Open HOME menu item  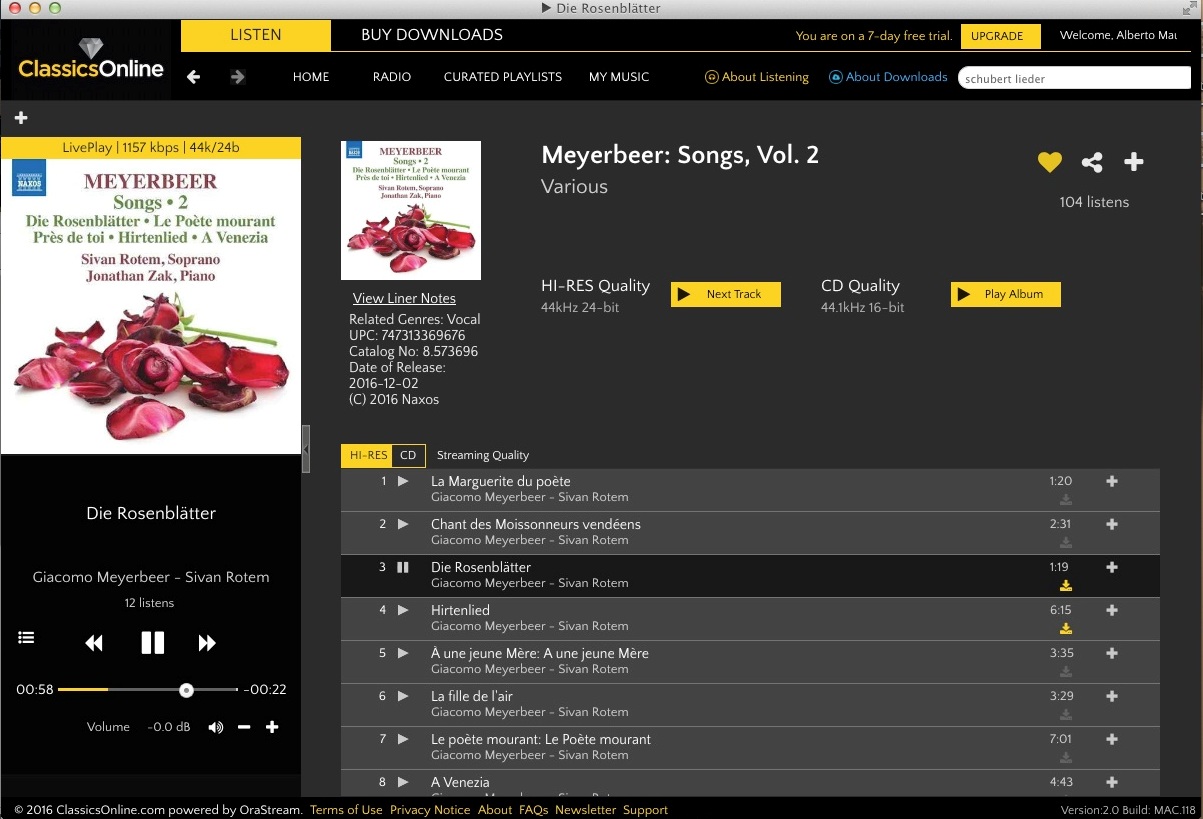click(311, 77)
